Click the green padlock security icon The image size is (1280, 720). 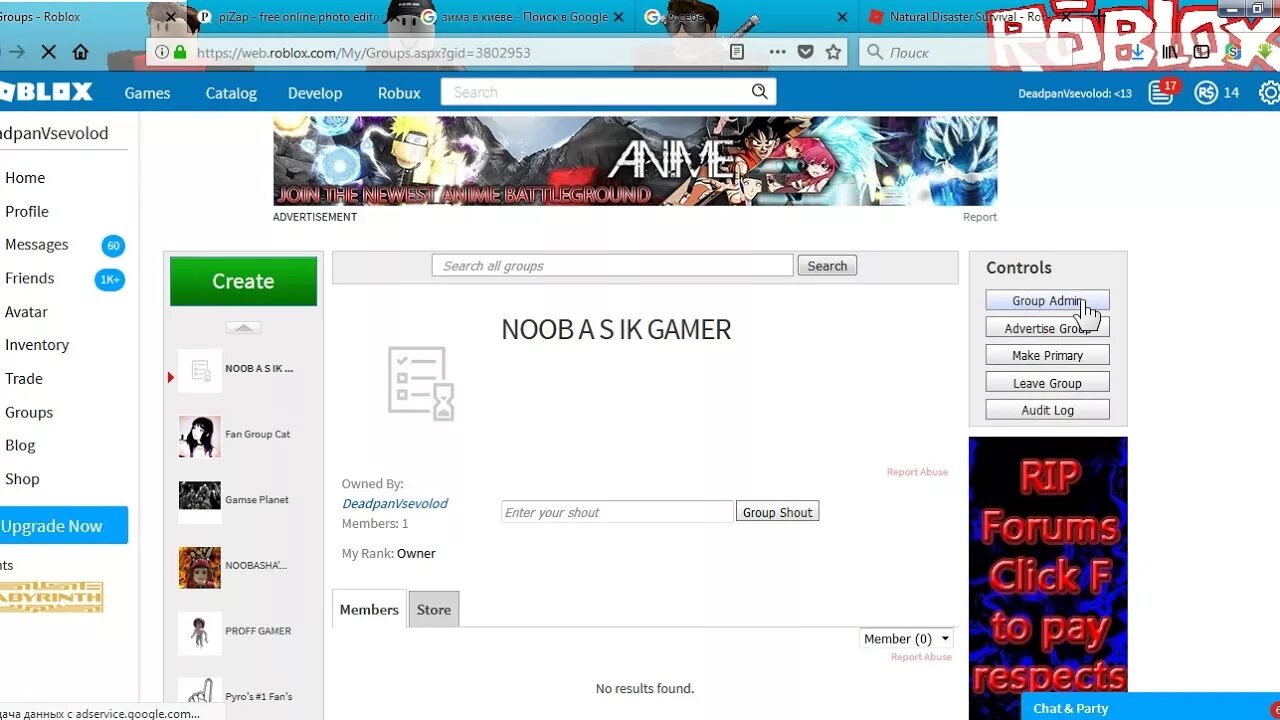coord(180,53)
